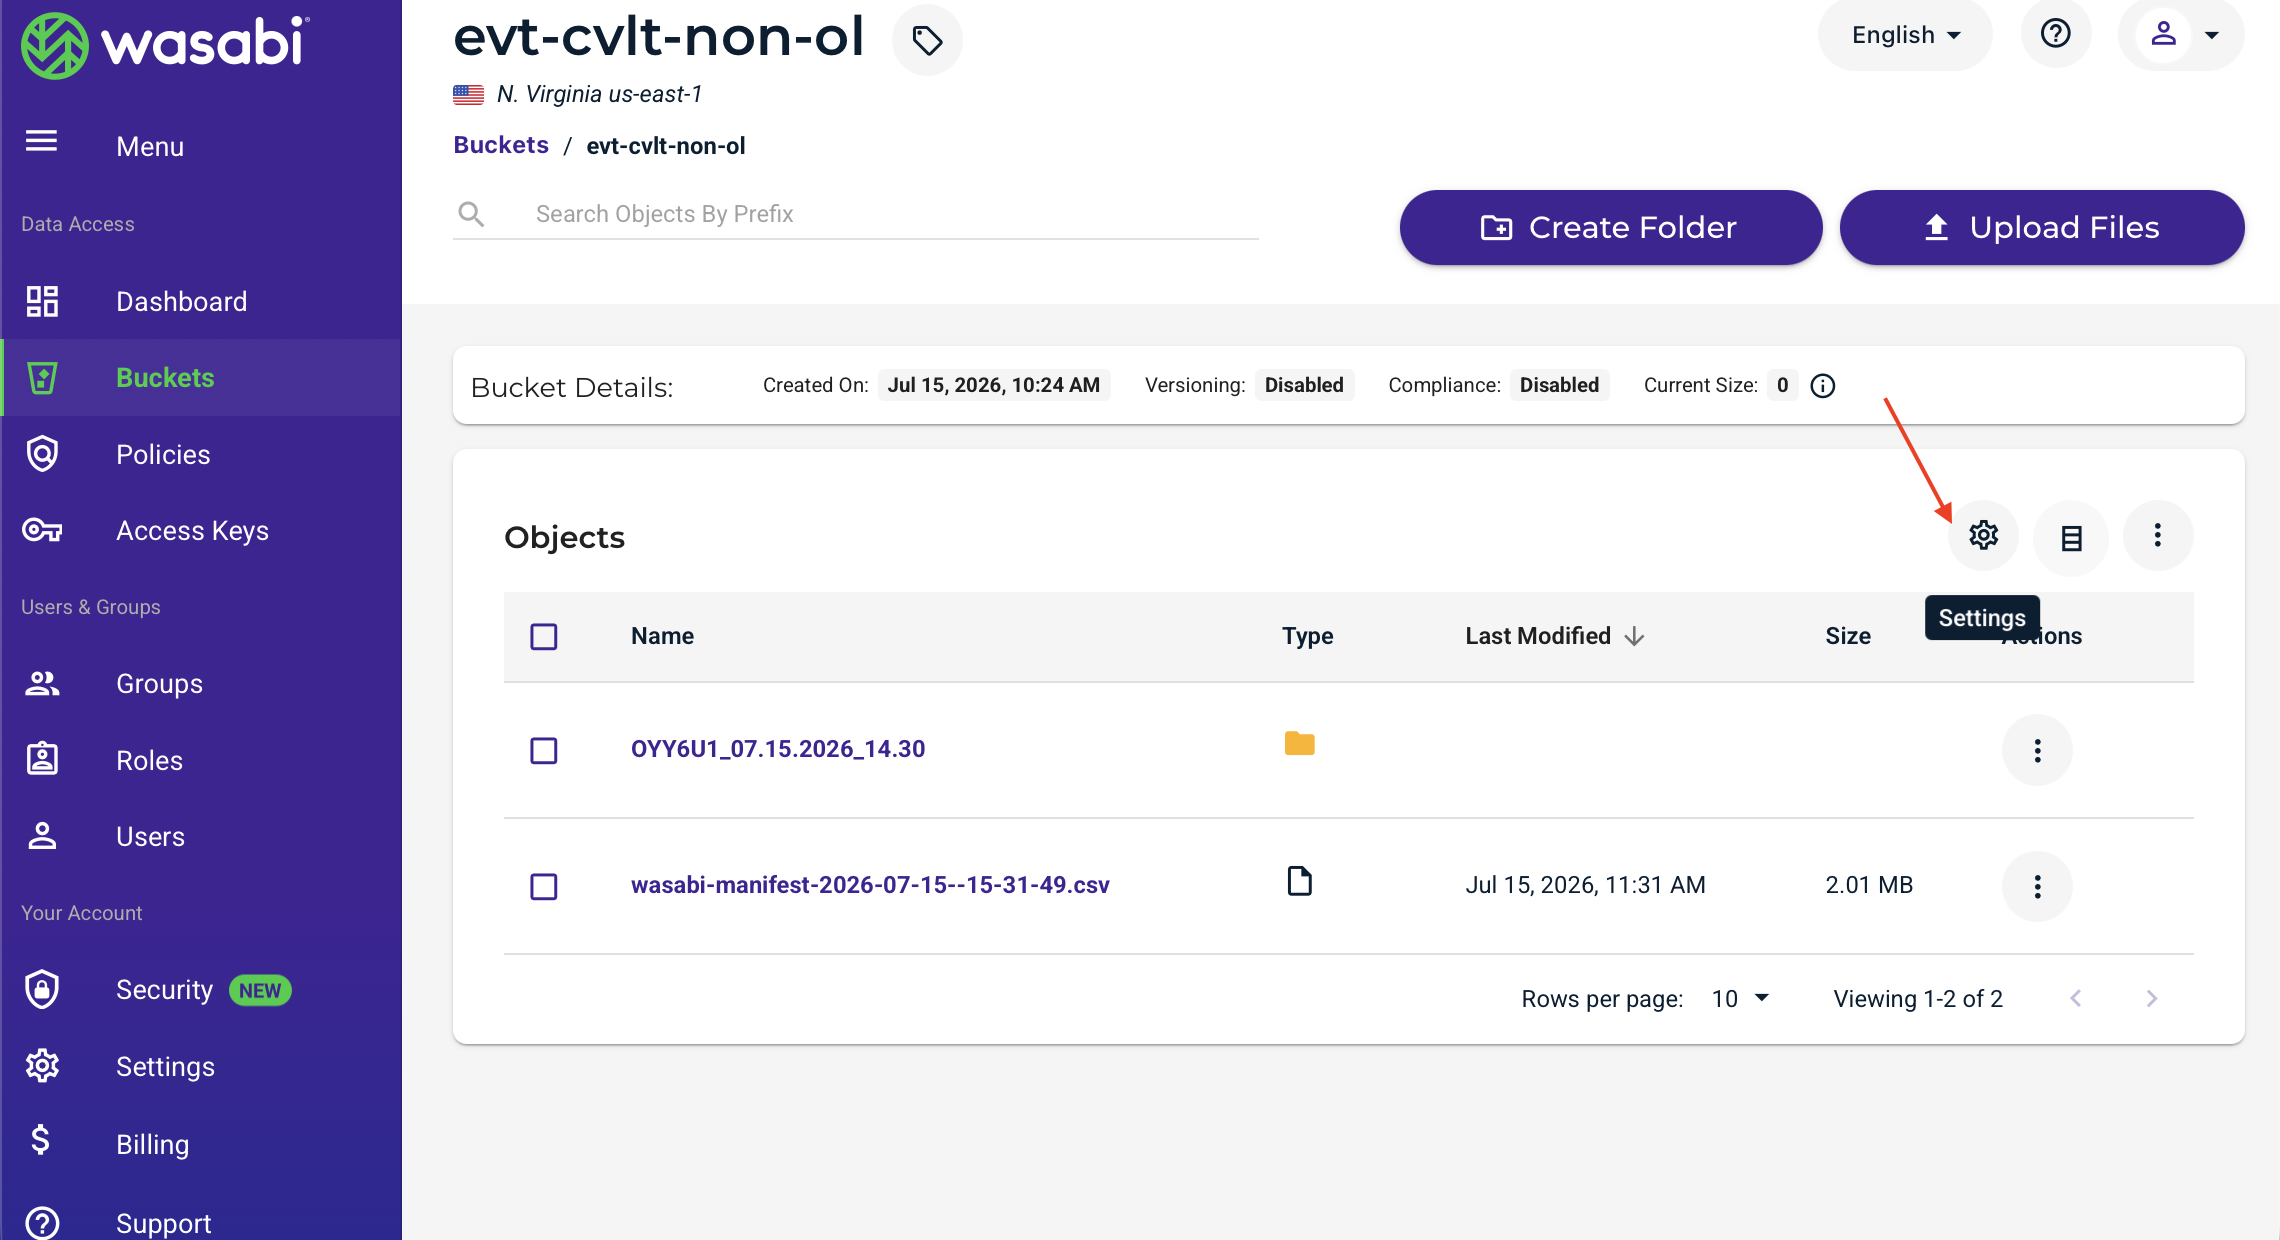Image resolution: width=2280 pixels, height=1240 pixels.
Task: Click the list view icon in Objects
Action: [2071, 538]
